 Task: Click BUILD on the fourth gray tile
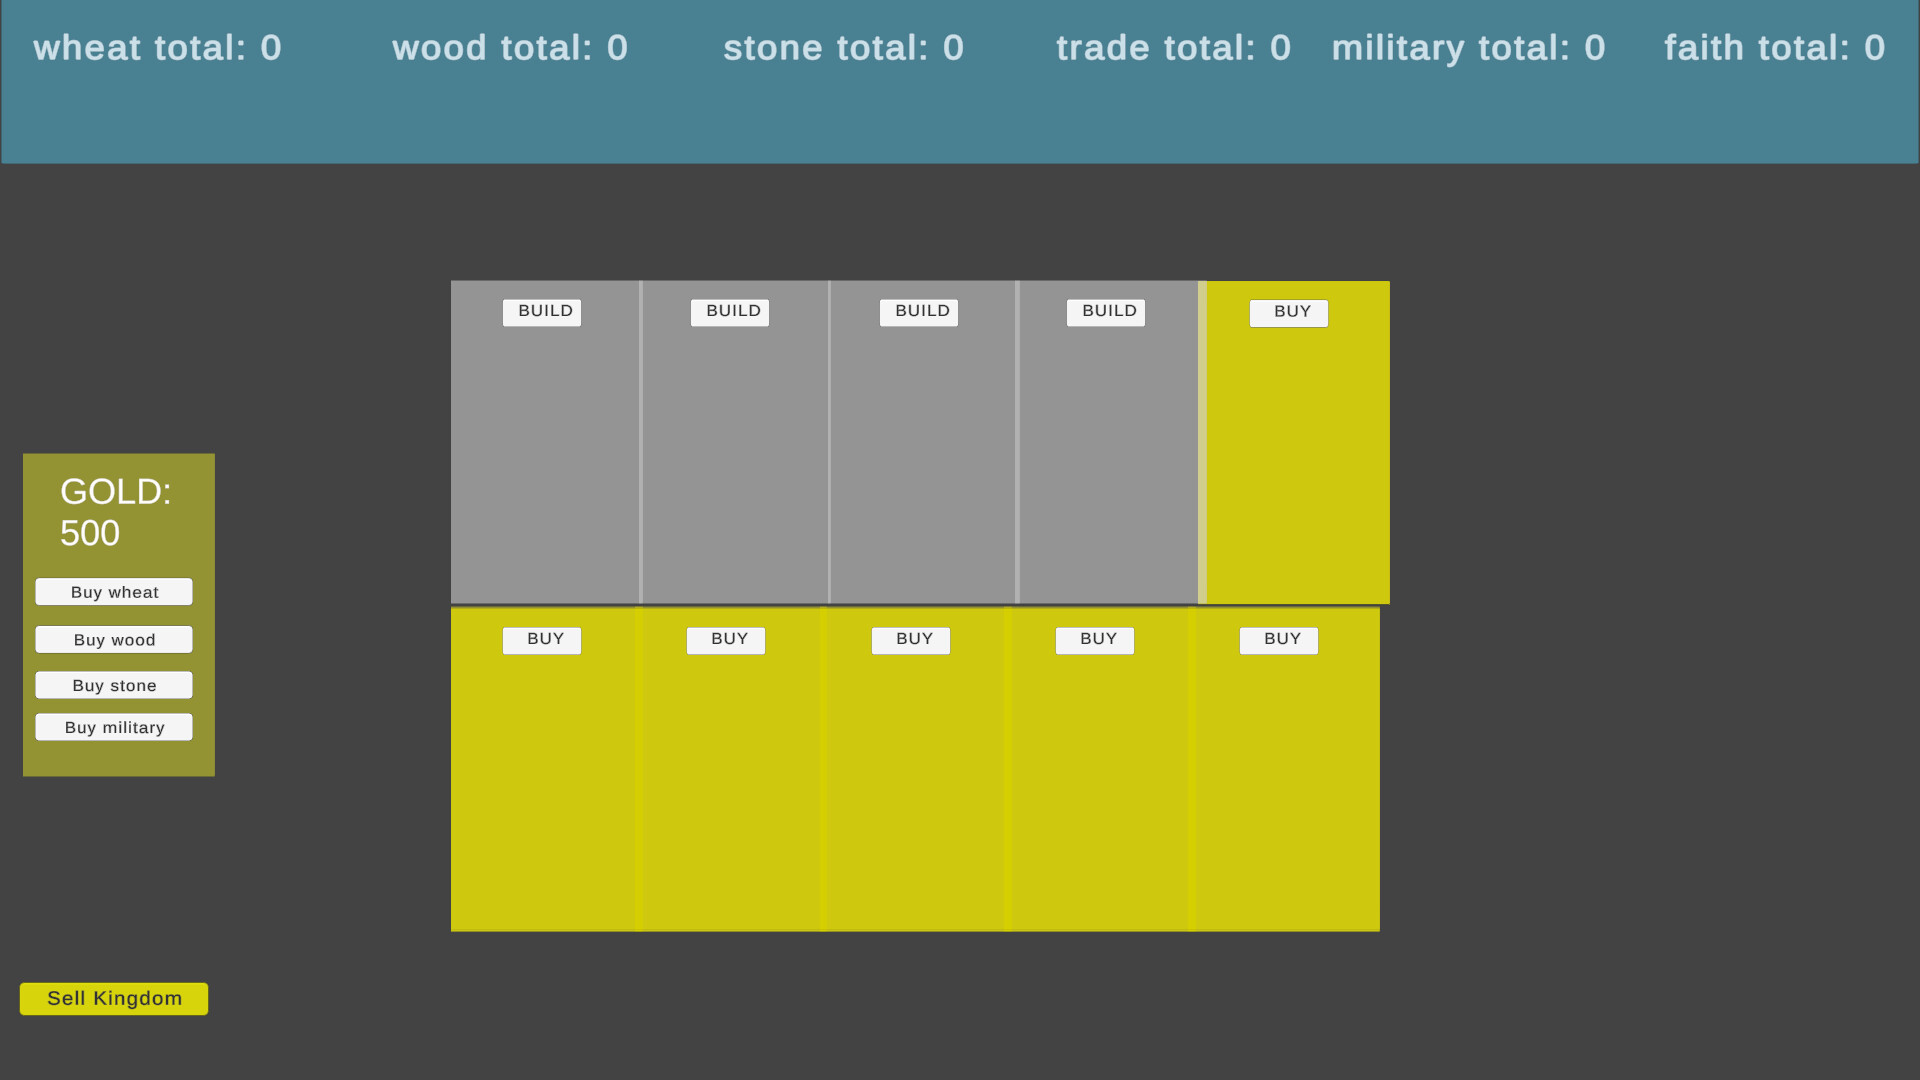pos(1106,312)
